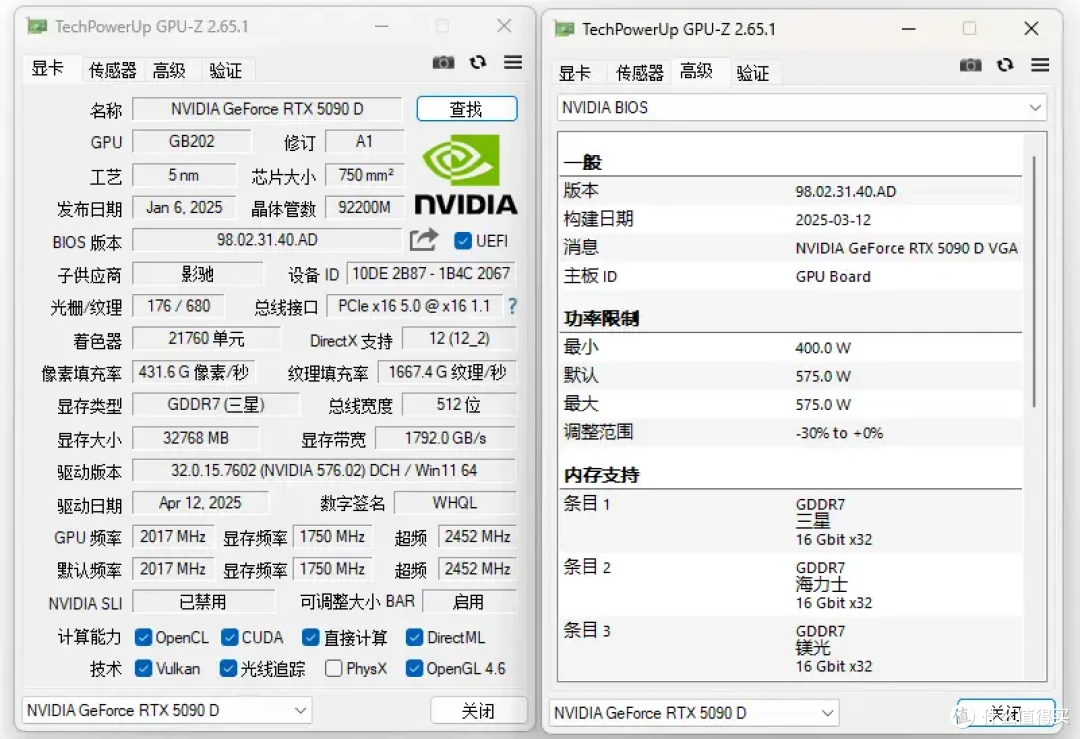Screen dimensions: 1080x739
Task: Select 传感器 tab in left window
Action: [112, 70]
